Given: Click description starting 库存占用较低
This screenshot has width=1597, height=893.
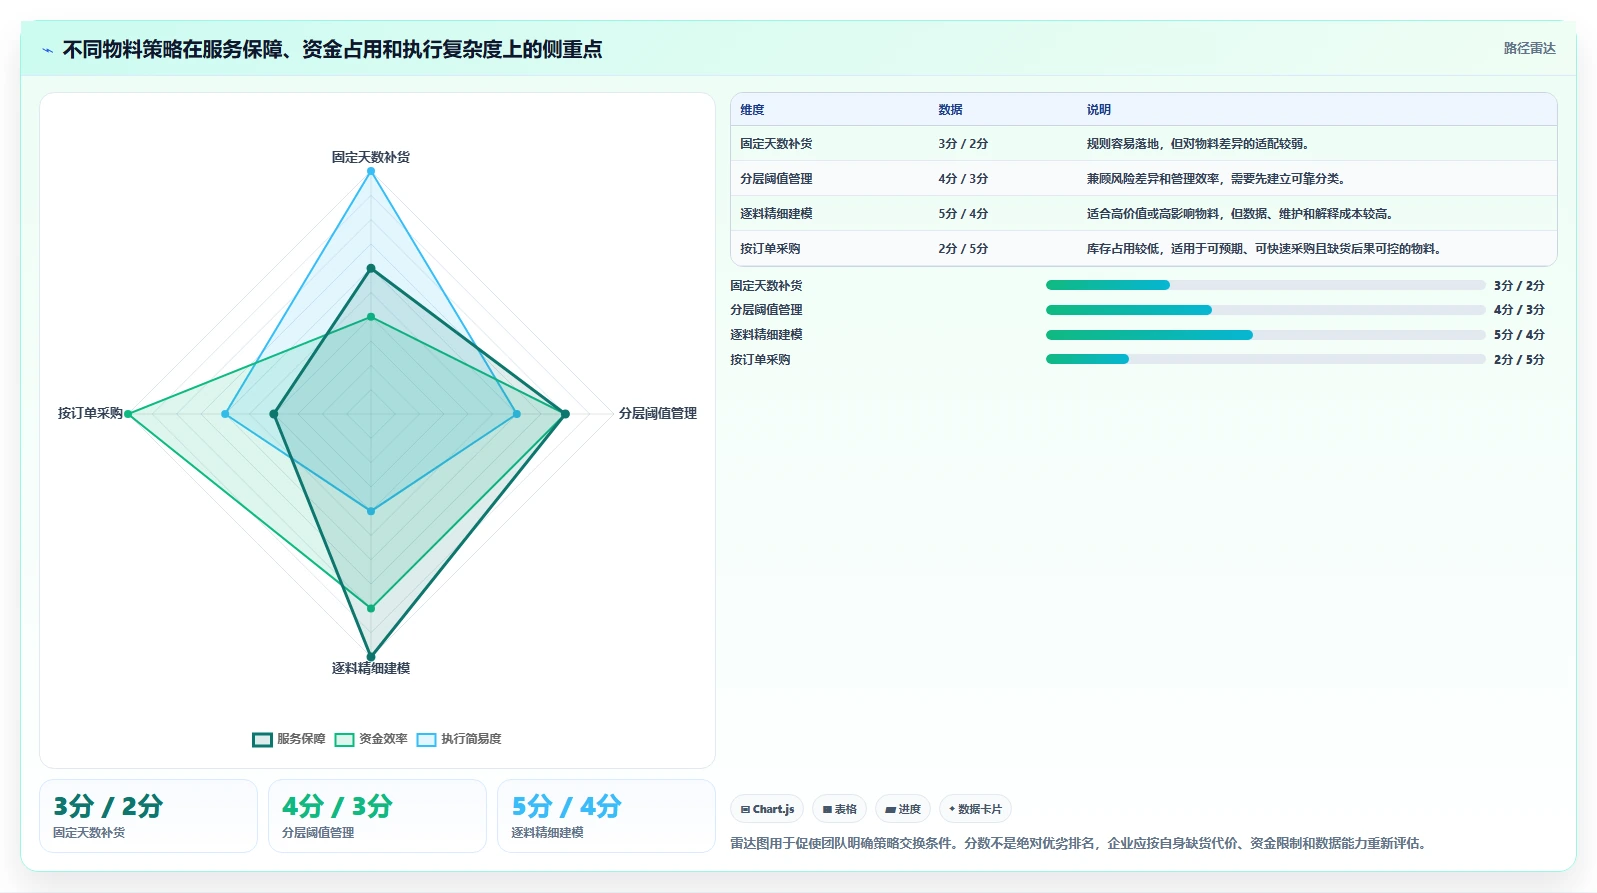Looking at the screenshot, I should (1264, 249).
